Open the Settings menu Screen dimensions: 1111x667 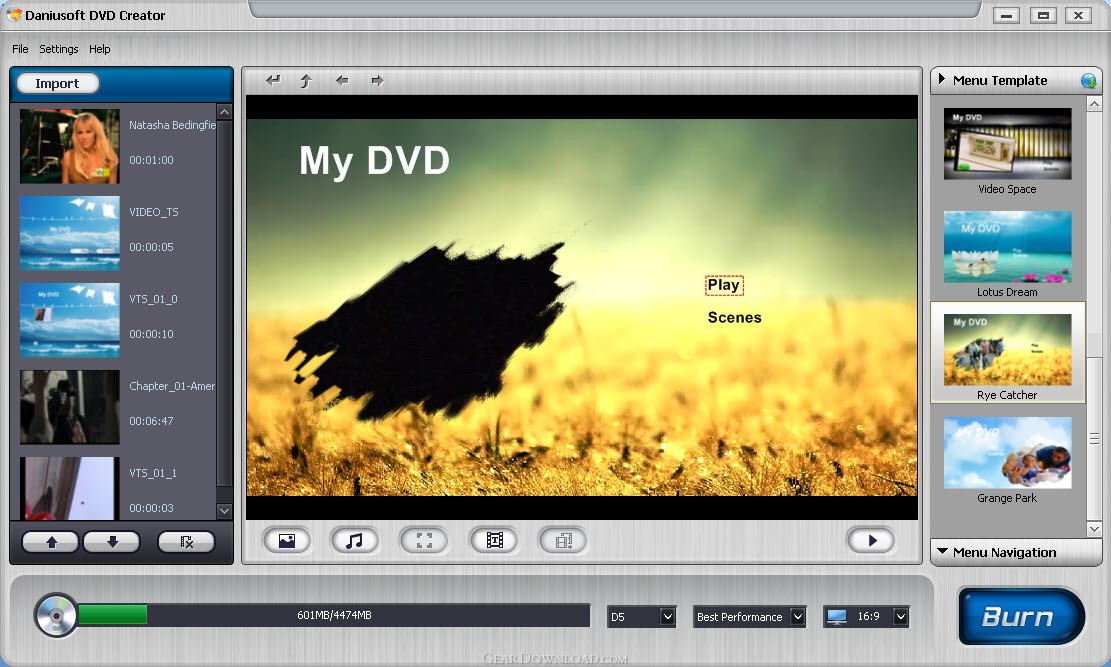pos(59,49)
